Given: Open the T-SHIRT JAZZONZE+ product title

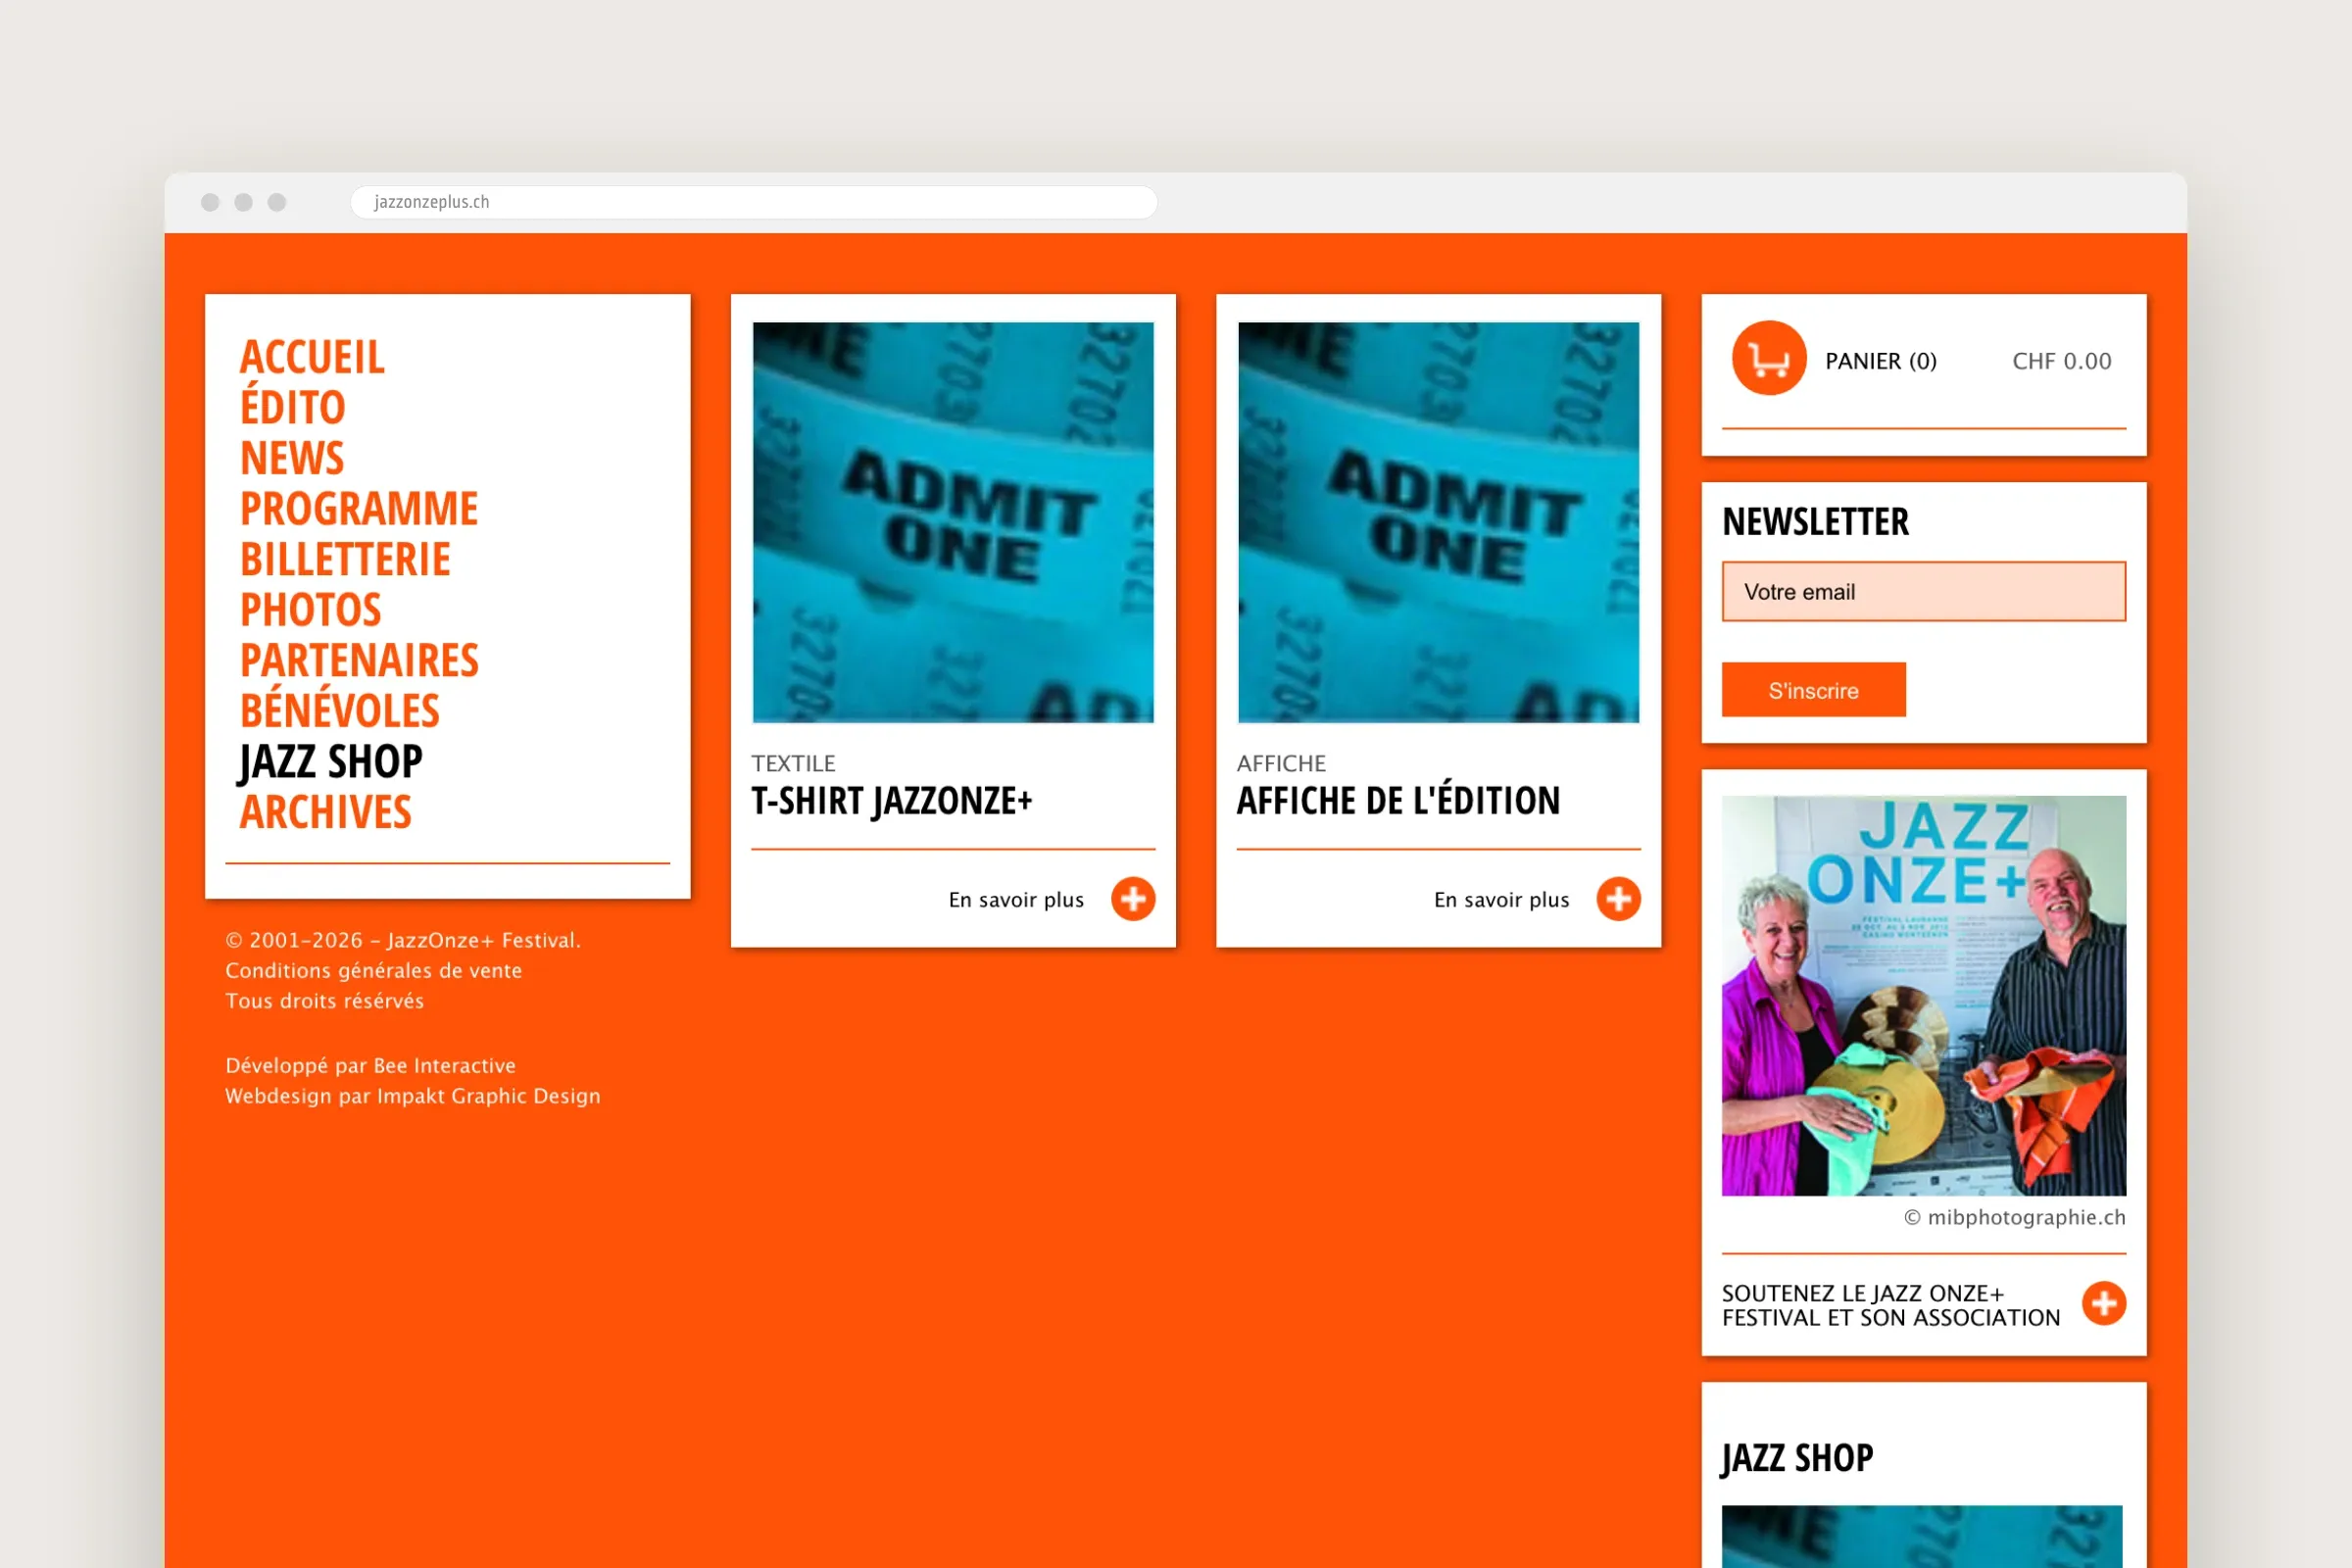Looking at the screenshot, I should pos(892,801).
